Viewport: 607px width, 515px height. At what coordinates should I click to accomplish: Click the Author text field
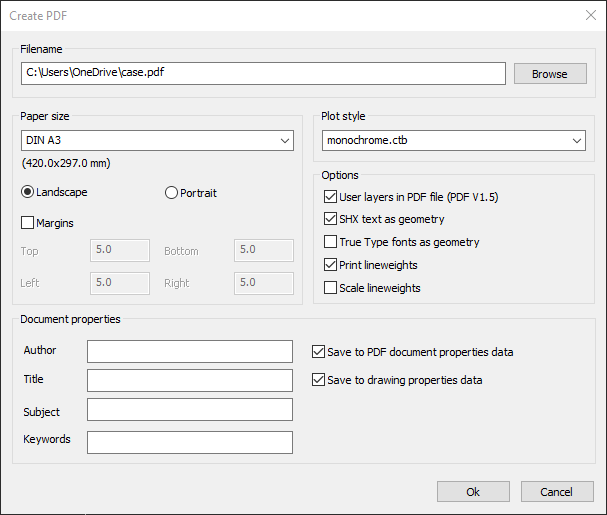(190, 351)
